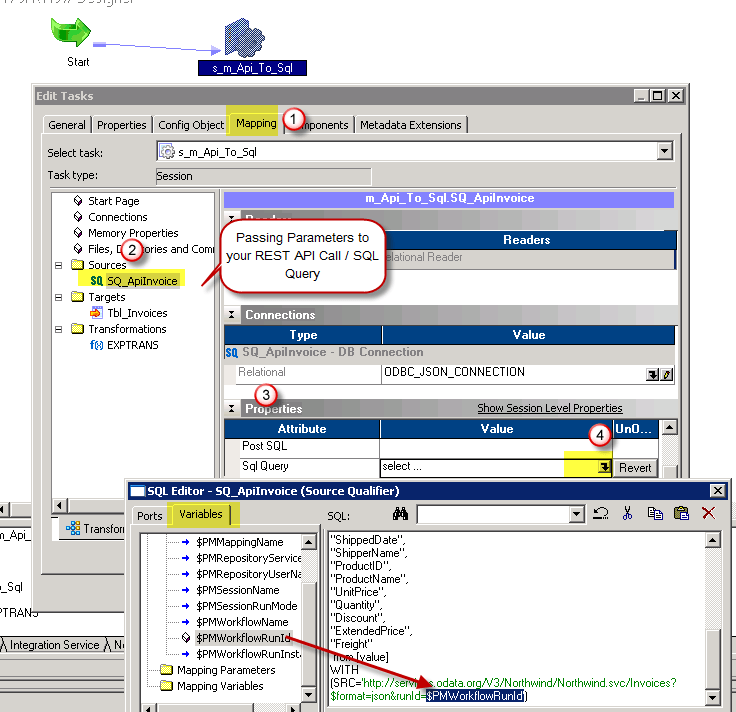Click the paste clipboard icon in SQL Editor
This screenshot has width=736, height=712.
681,513
